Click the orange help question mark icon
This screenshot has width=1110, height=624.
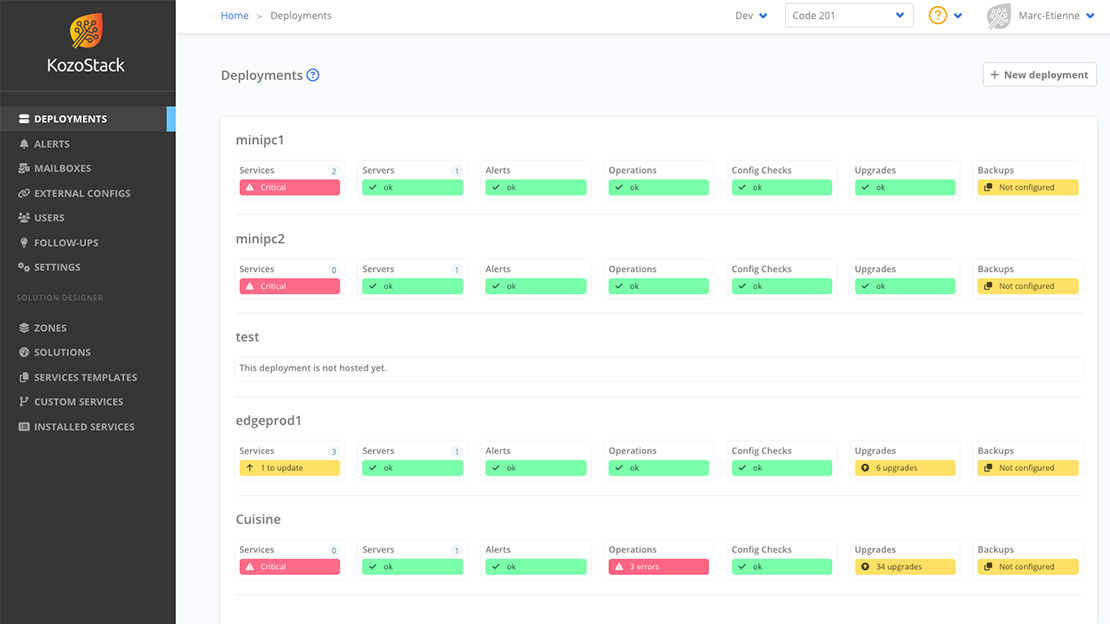click(x=938, y=15)
